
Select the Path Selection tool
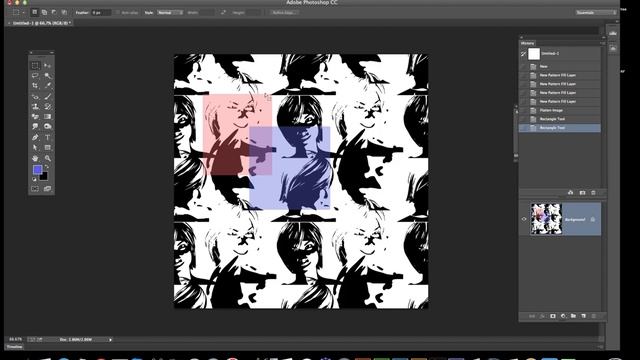point(36,148)
